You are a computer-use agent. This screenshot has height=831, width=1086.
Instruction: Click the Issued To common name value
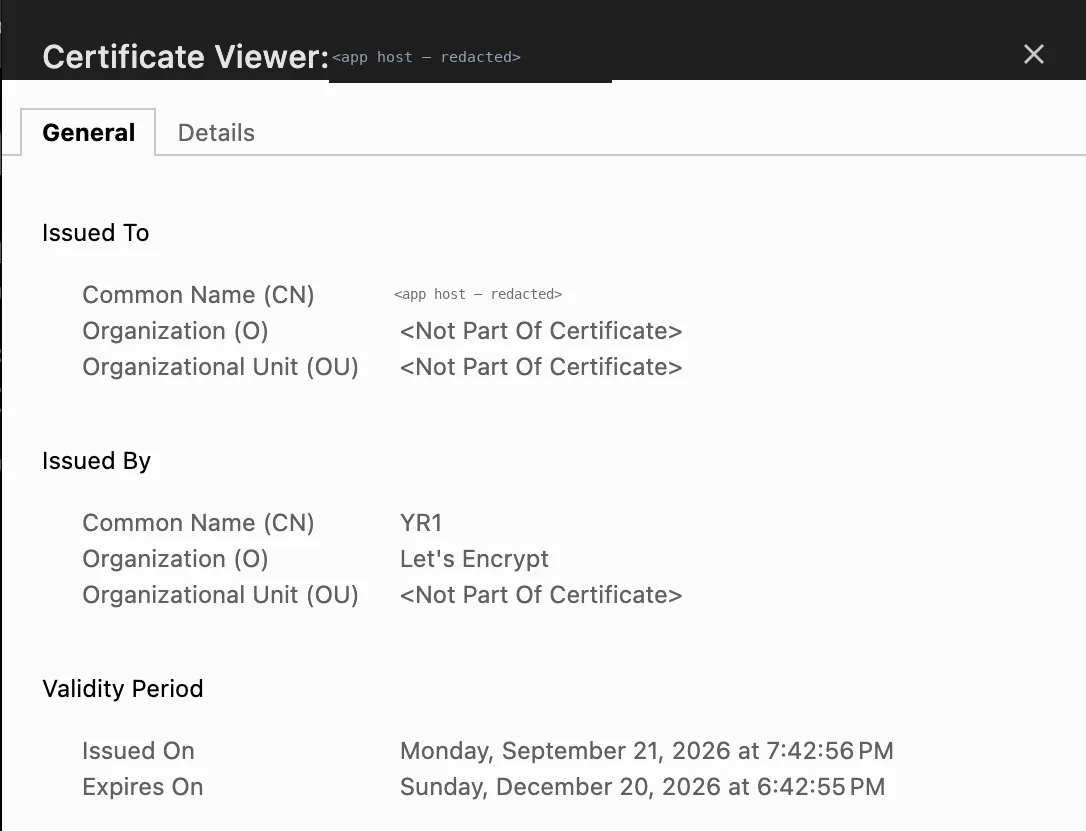478,294
